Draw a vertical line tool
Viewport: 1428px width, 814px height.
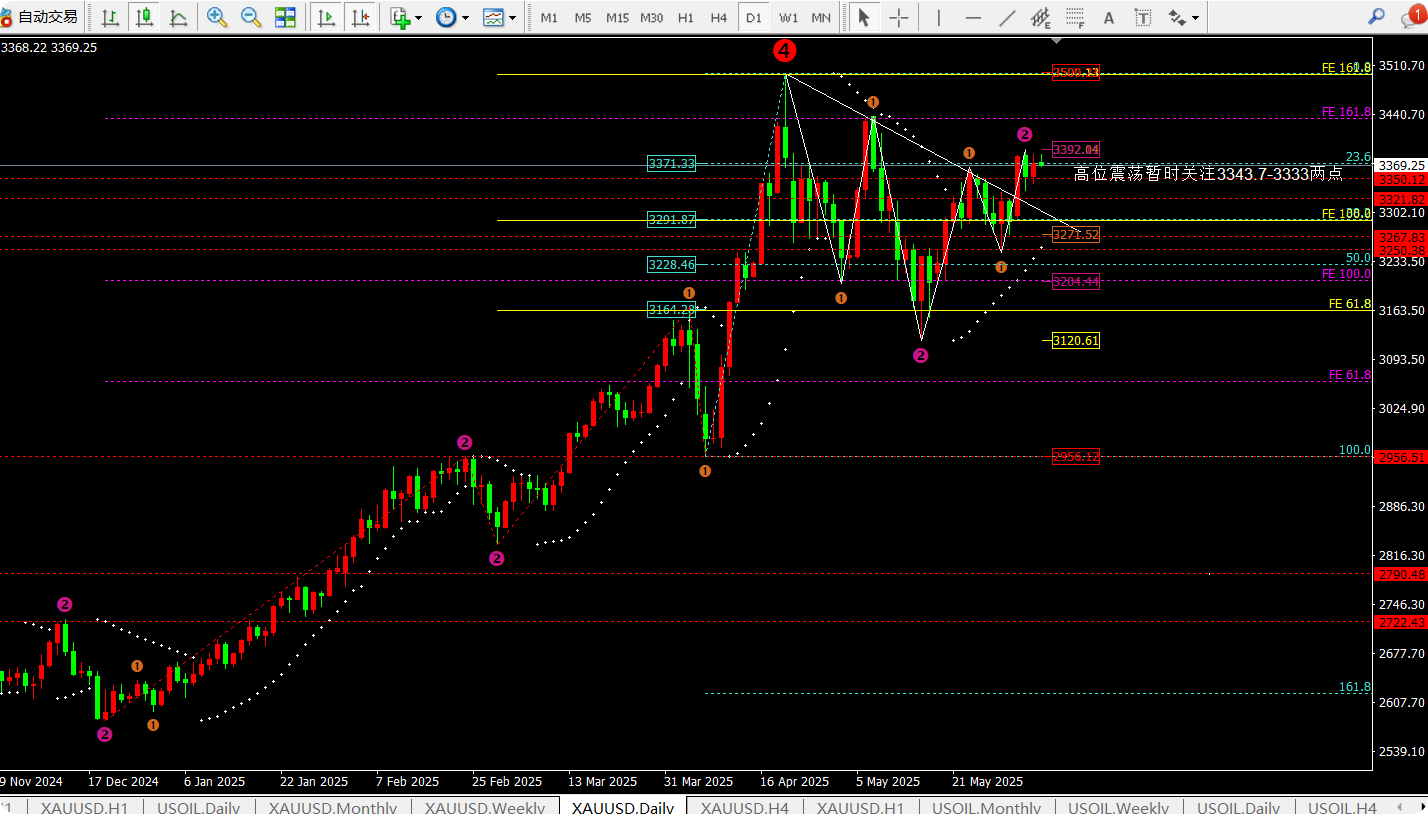point(938,17)
